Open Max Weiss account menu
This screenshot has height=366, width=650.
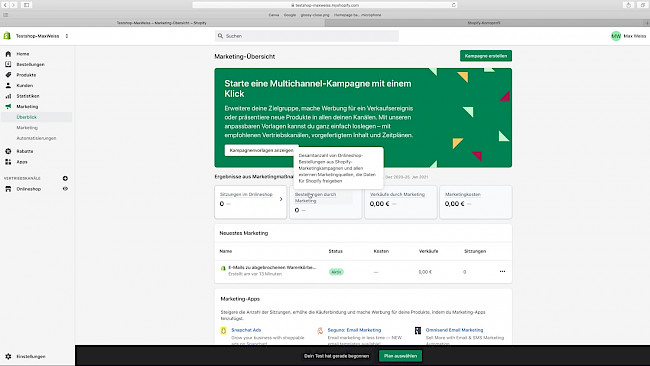coord(635,36)
